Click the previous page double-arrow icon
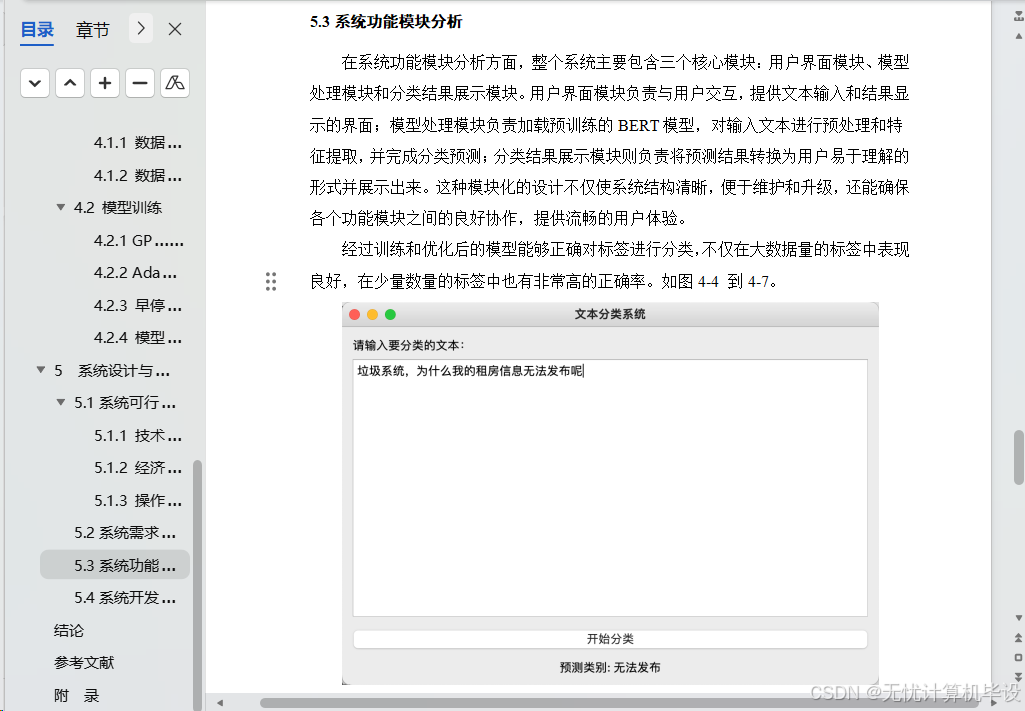The image size is (1025, 711). pyautogui.click(x=1018, y=637)
